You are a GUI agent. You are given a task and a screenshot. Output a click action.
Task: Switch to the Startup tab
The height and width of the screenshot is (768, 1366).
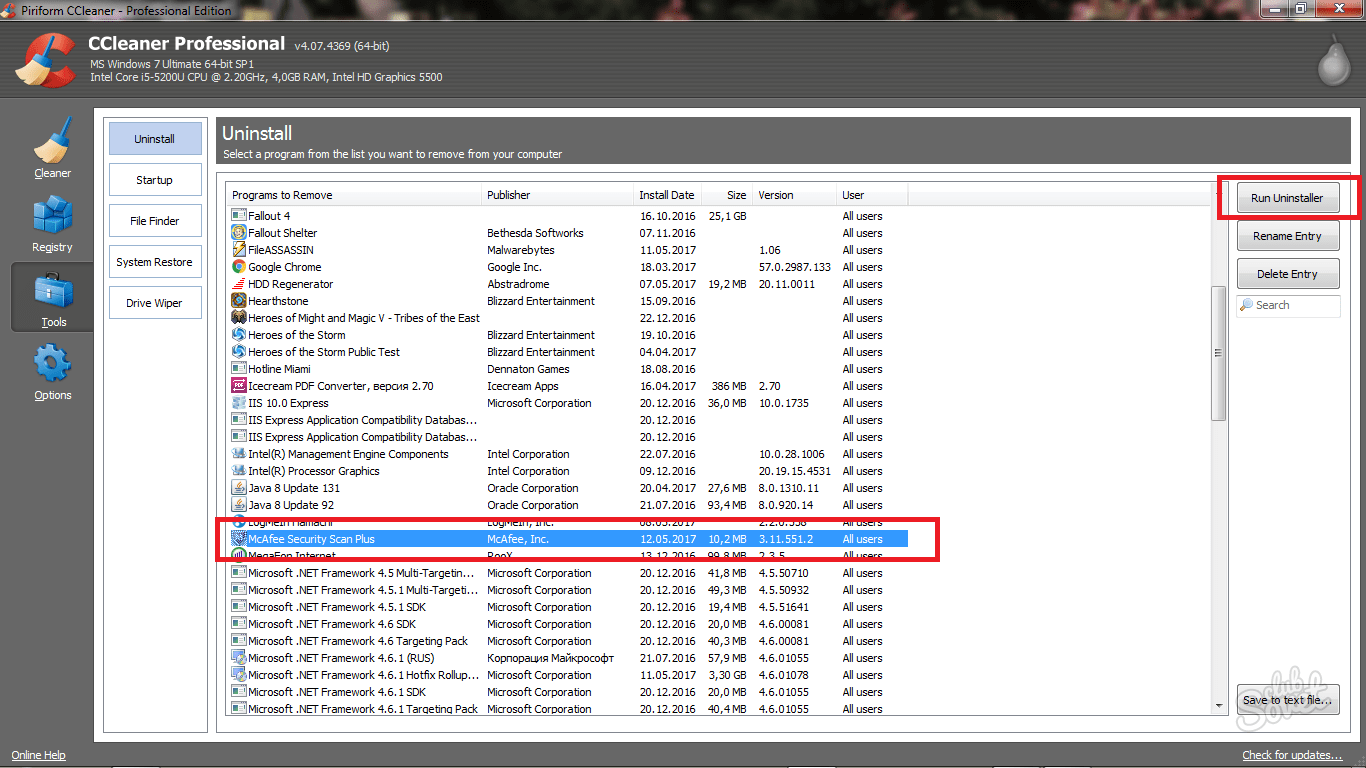point(155,180)
